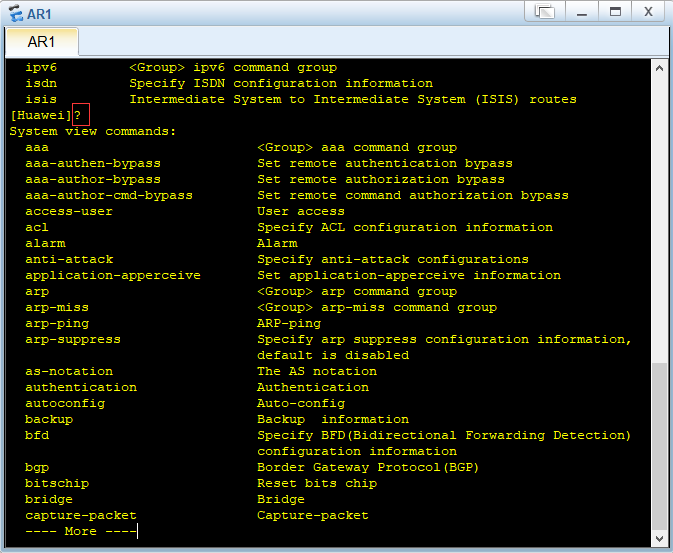This screenshot has width=673, height=553.
Task: Click 'Specify anti-attack configurations' description
Action: pyautogui.click(x=393, y=259)
